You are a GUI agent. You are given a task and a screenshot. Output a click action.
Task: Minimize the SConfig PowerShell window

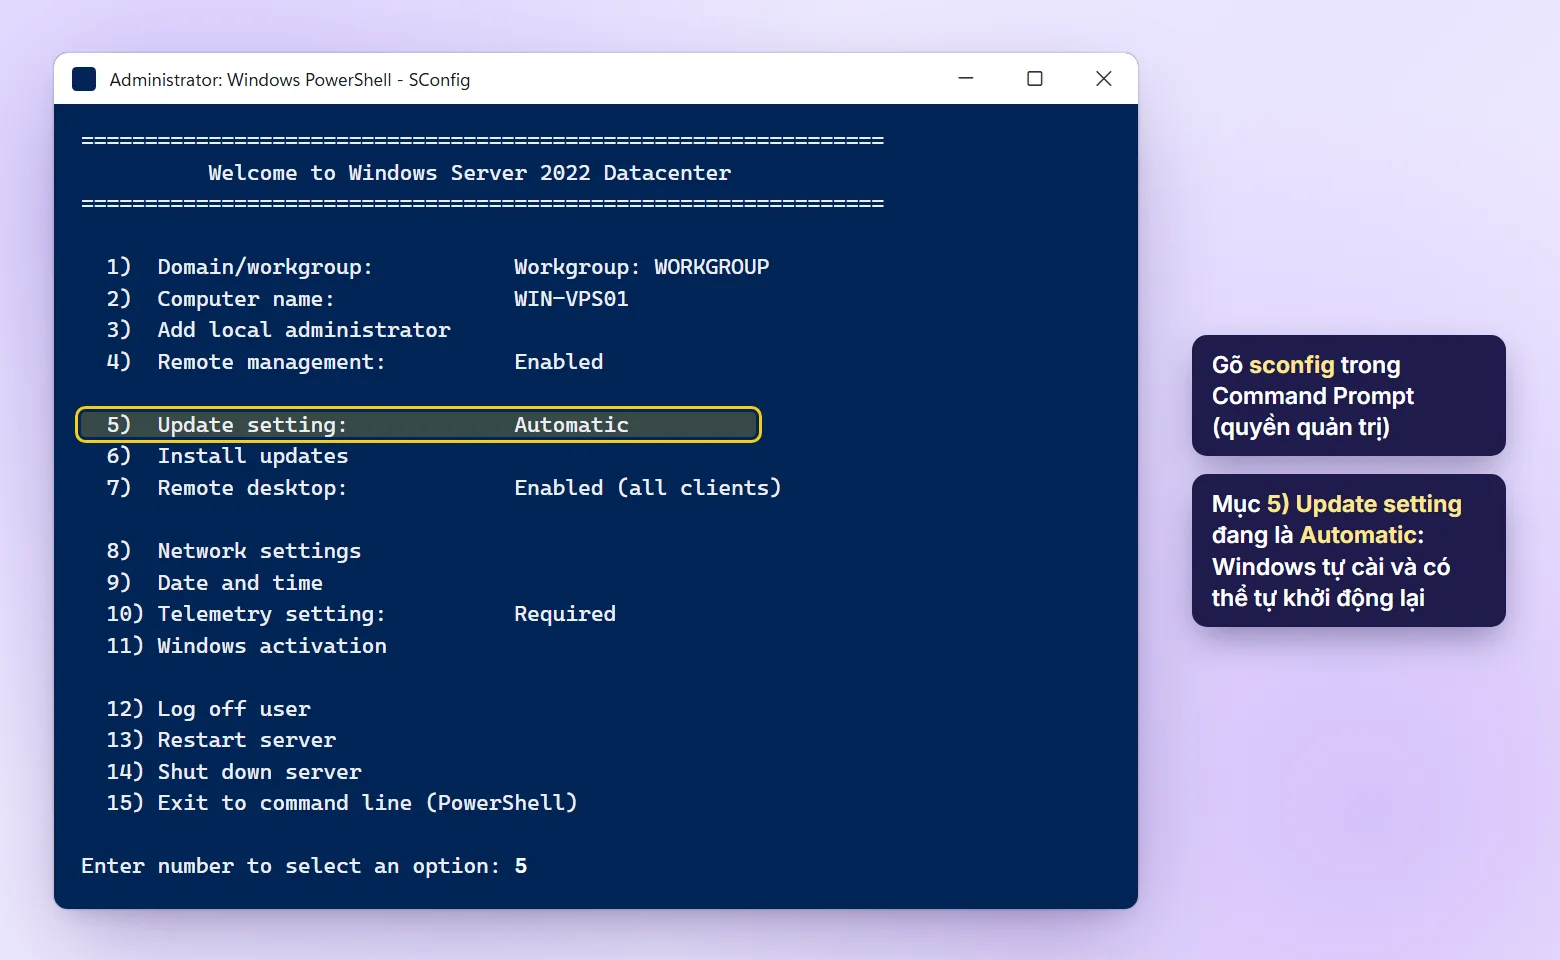pyautogui.click(x=966, y=78)
